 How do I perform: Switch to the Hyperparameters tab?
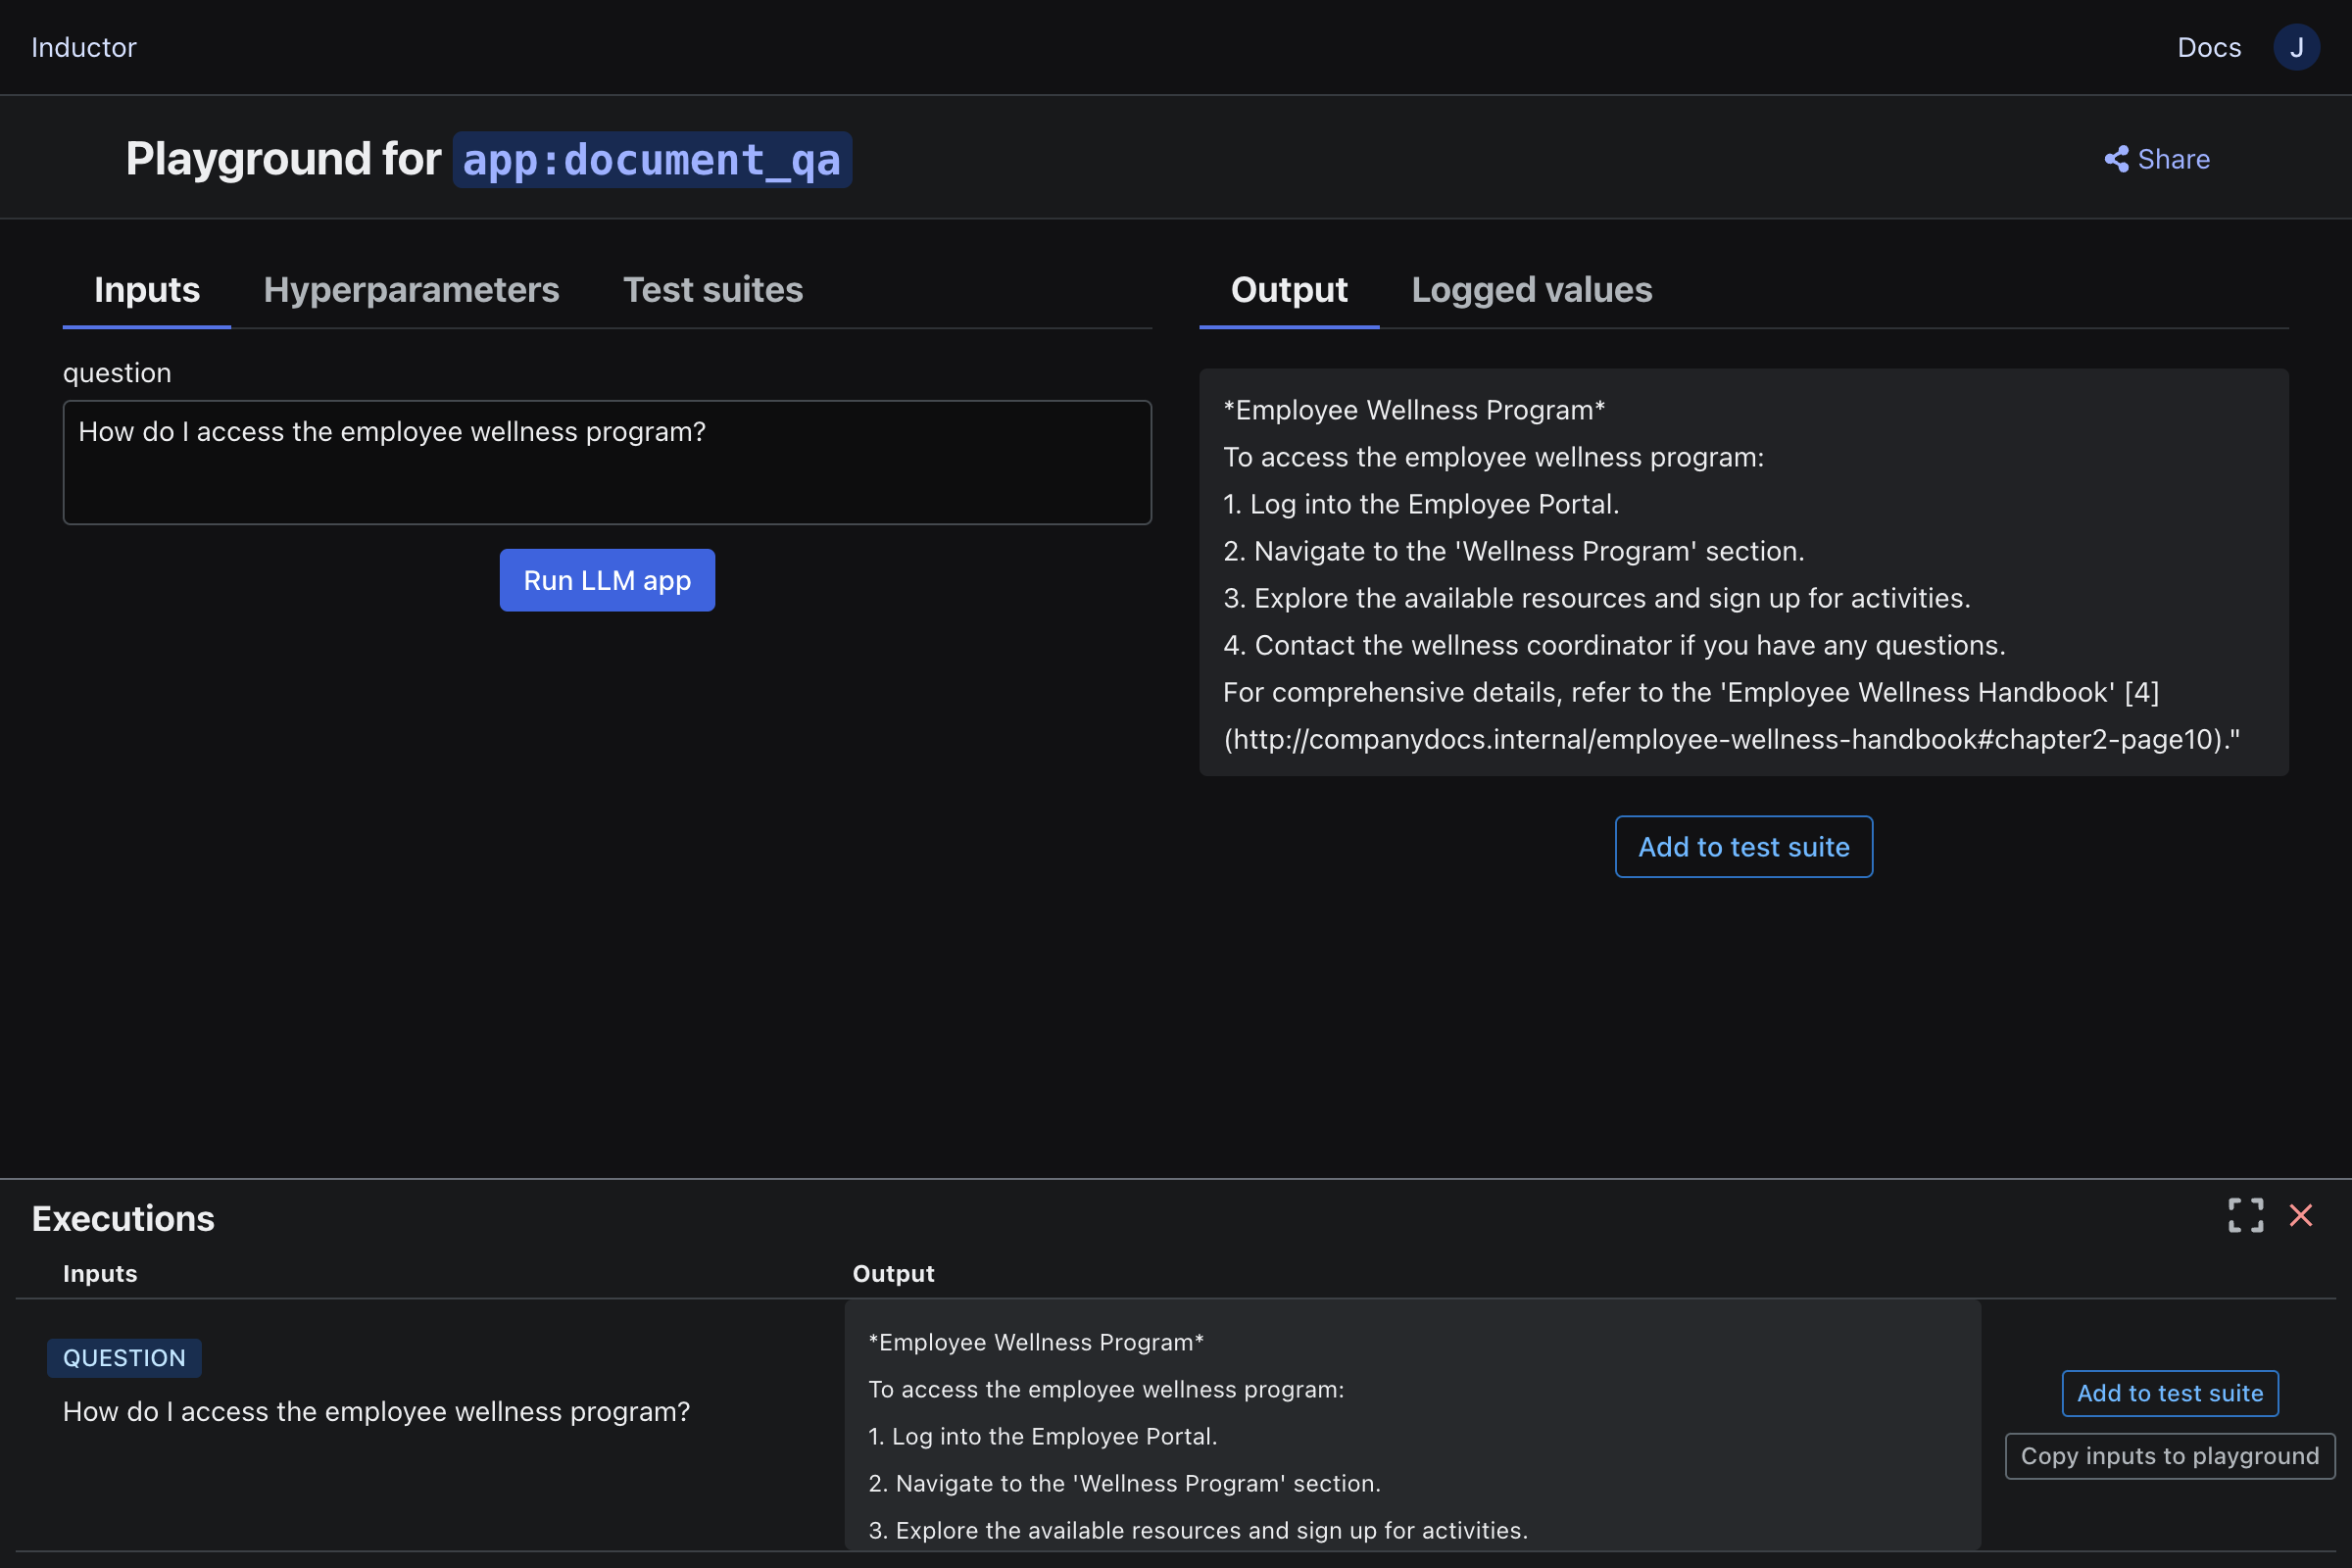pos(412,289)
